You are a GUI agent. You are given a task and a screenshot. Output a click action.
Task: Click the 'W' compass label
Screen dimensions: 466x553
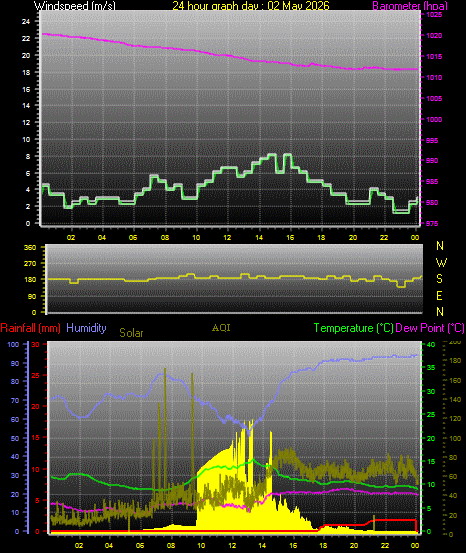click(x=441, y=263)
